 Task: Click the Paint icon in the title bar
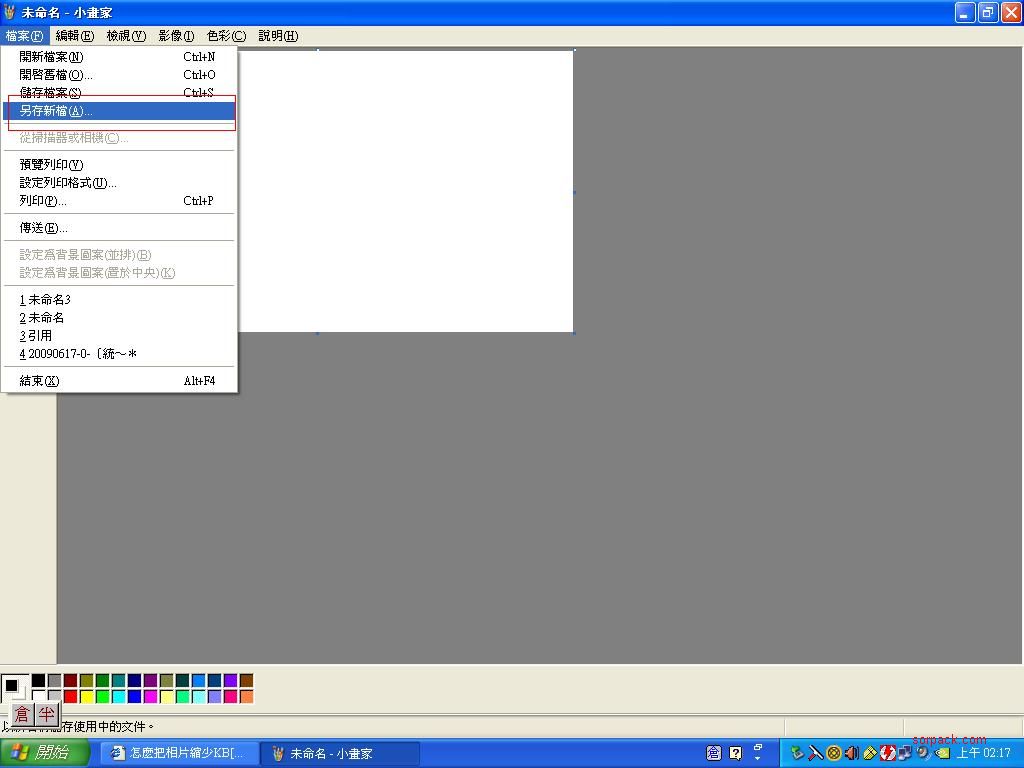[x=10, y=12]
